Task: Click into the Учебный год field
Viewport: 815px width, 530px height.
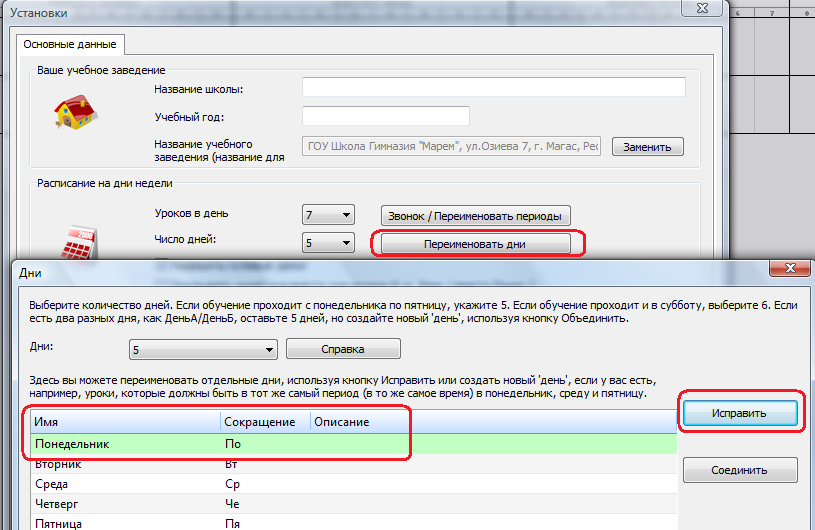Action: (x=385, y=116)
